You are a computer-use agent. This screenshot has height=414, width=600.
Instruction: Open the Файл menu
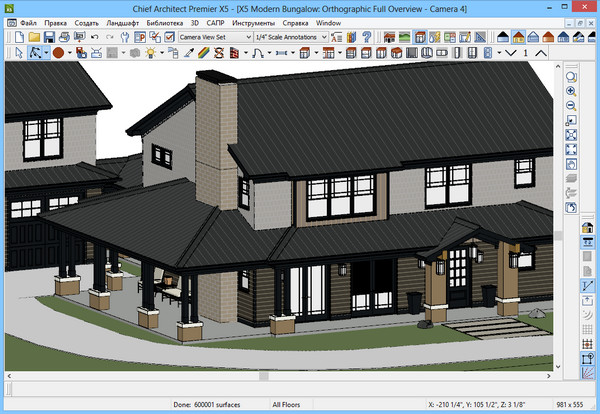tap(28, 23)
